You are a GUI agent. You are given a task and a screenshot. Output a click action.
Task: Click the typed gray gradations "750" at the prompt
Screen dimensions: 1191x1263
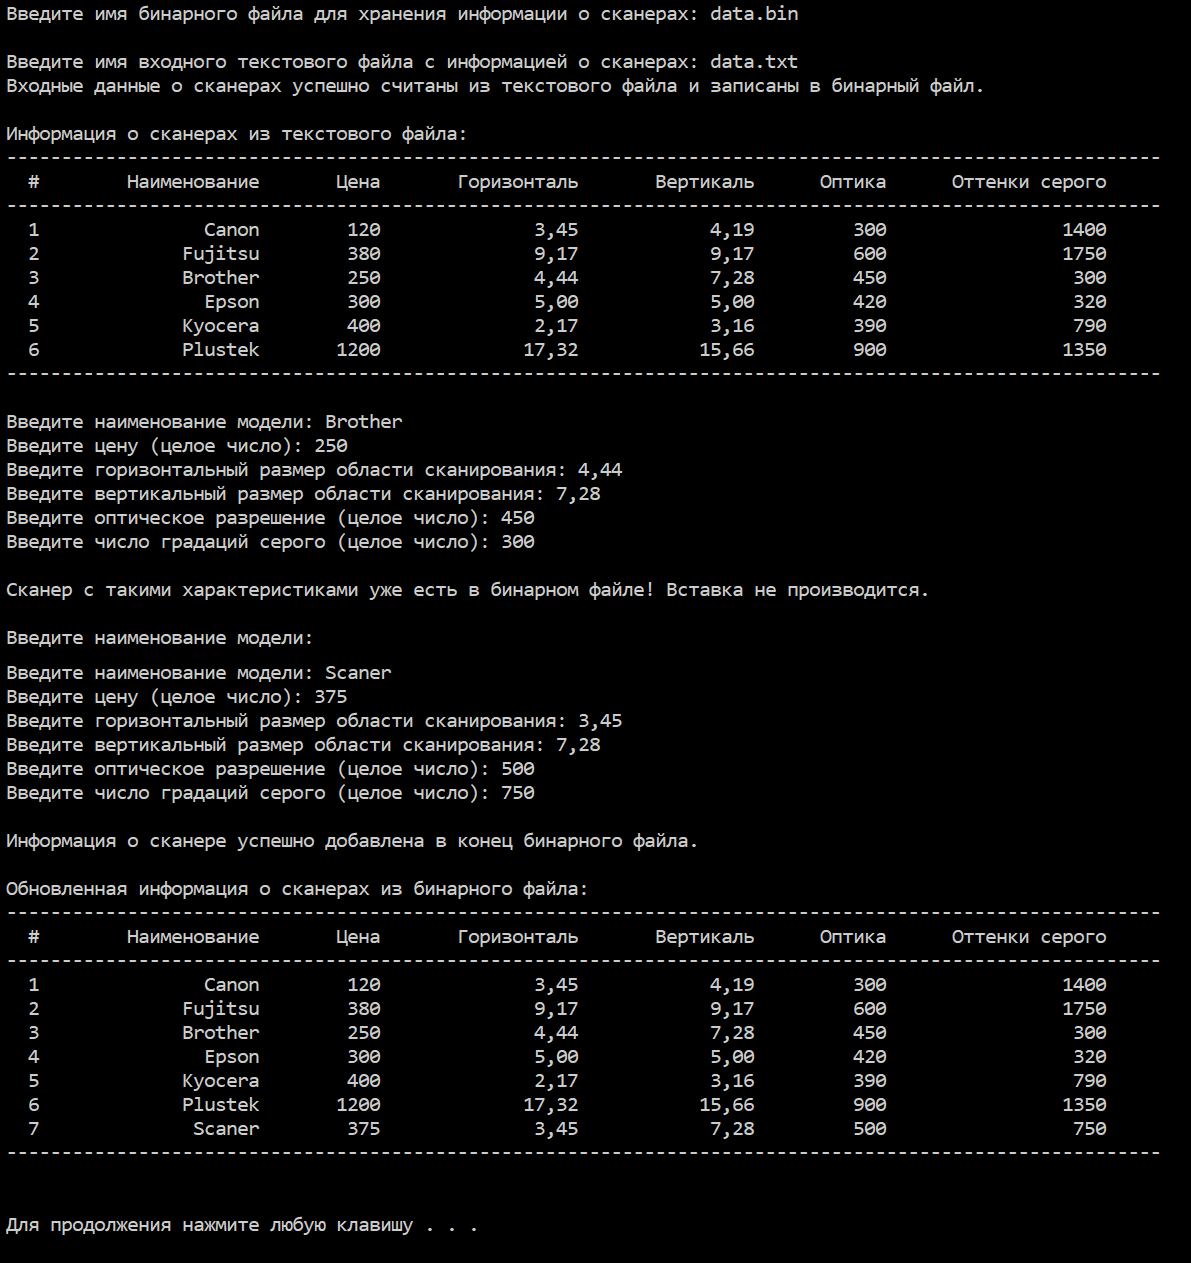click(518, 793)
